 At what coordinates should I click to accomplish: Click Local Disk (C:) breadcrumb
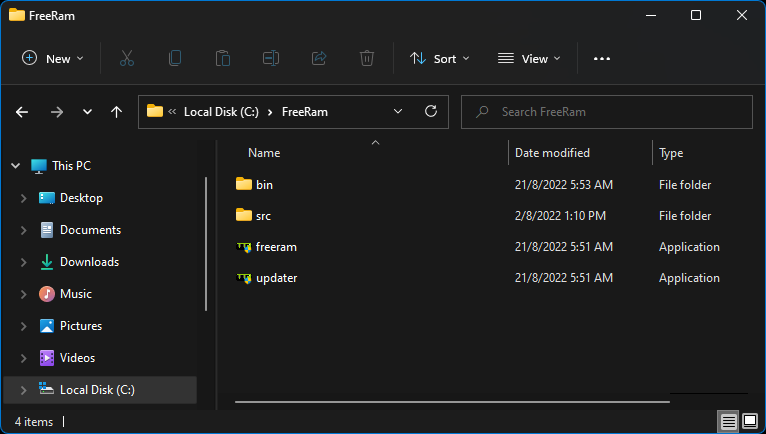tap(221, 112)
